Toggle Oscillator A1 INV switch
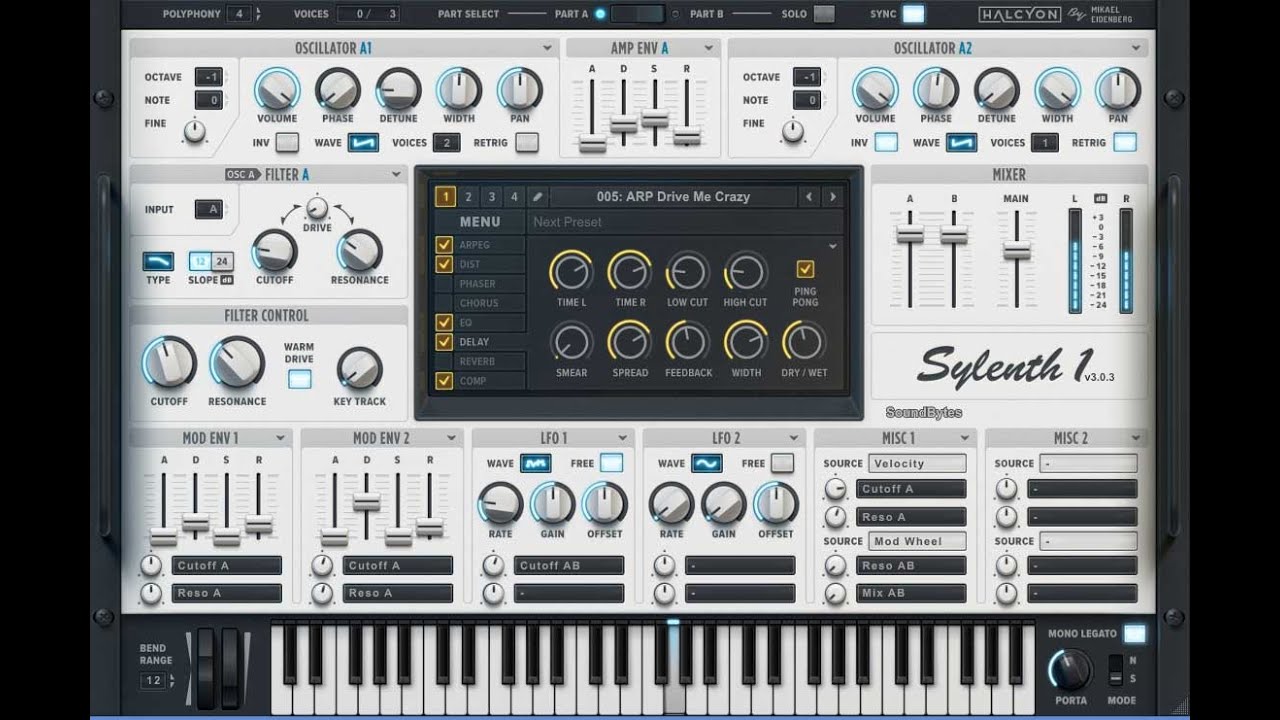Viewport: 1280px width, 720px height. 287,143
